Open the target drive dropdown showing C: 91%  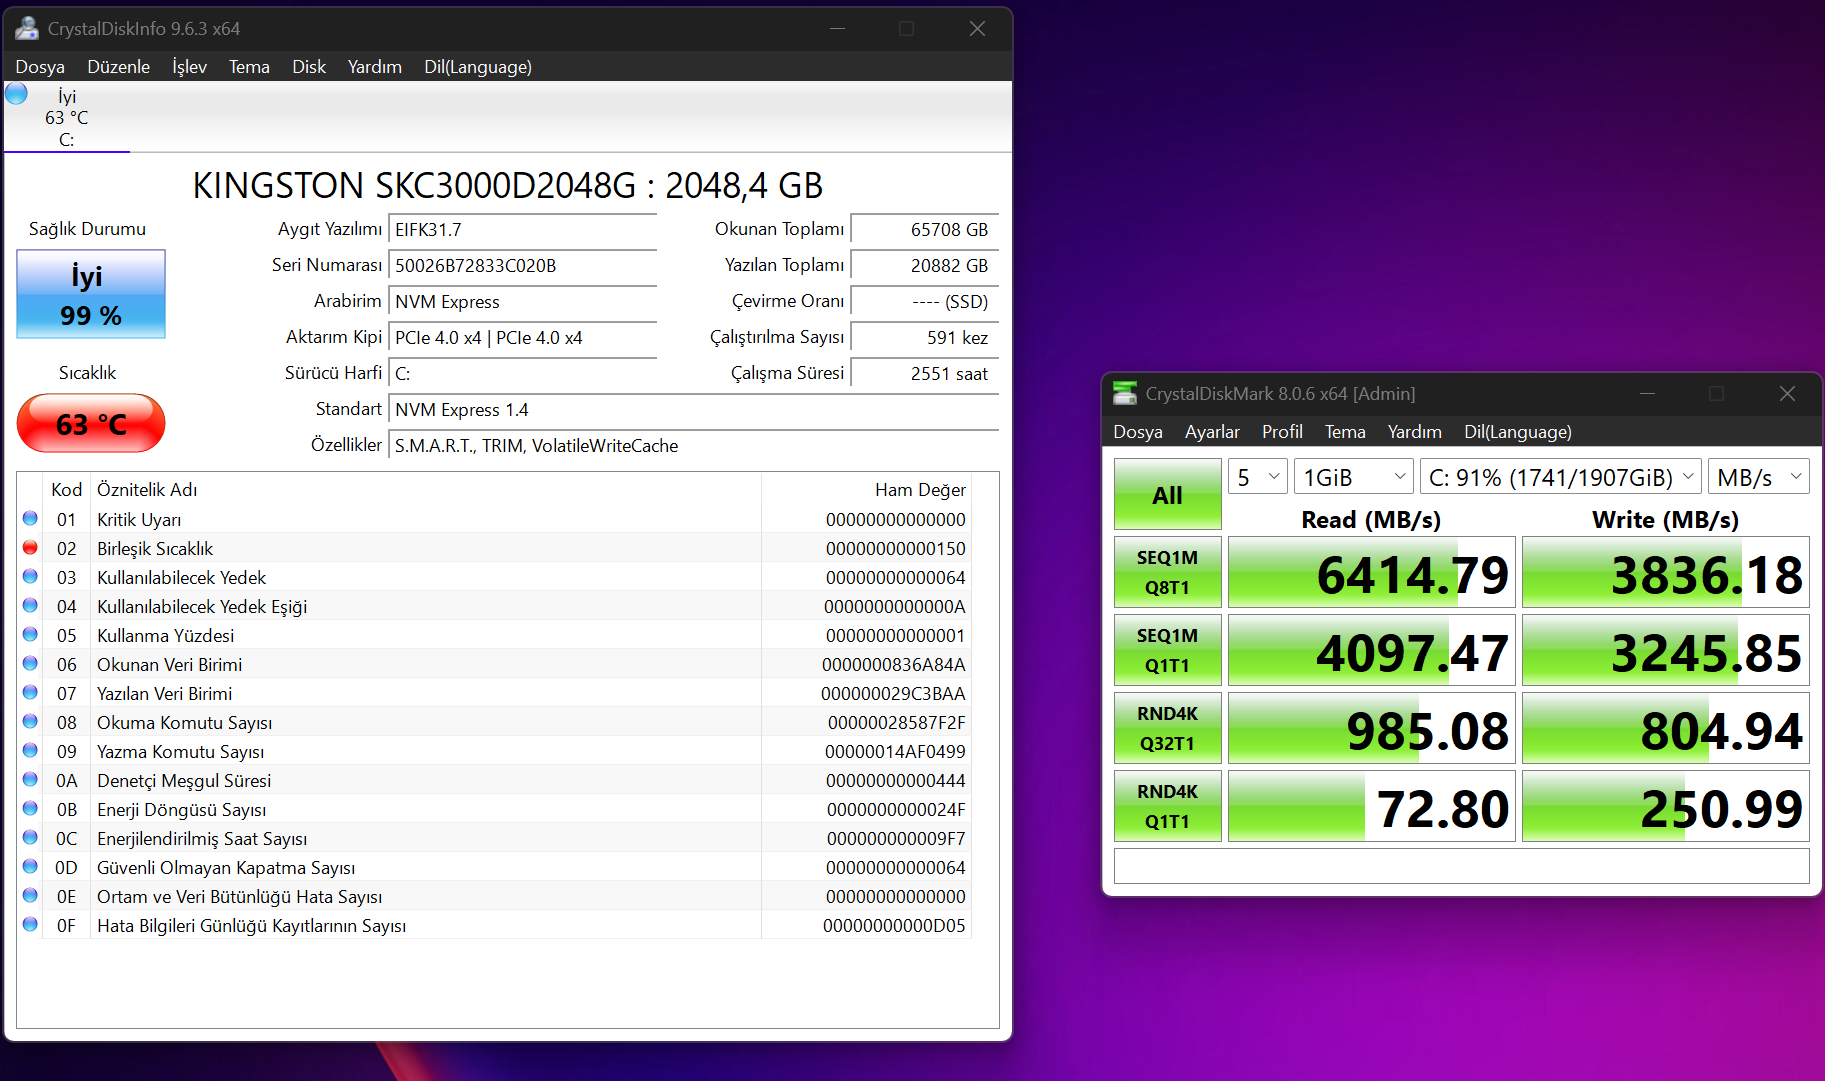coord(1561,477)
